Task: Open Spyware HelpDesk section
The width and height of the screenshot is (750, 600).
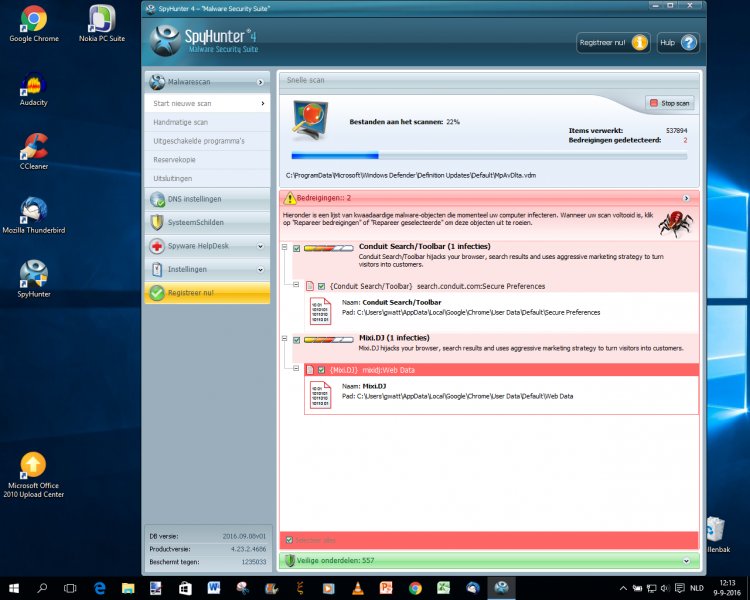Action: (206, 246)
